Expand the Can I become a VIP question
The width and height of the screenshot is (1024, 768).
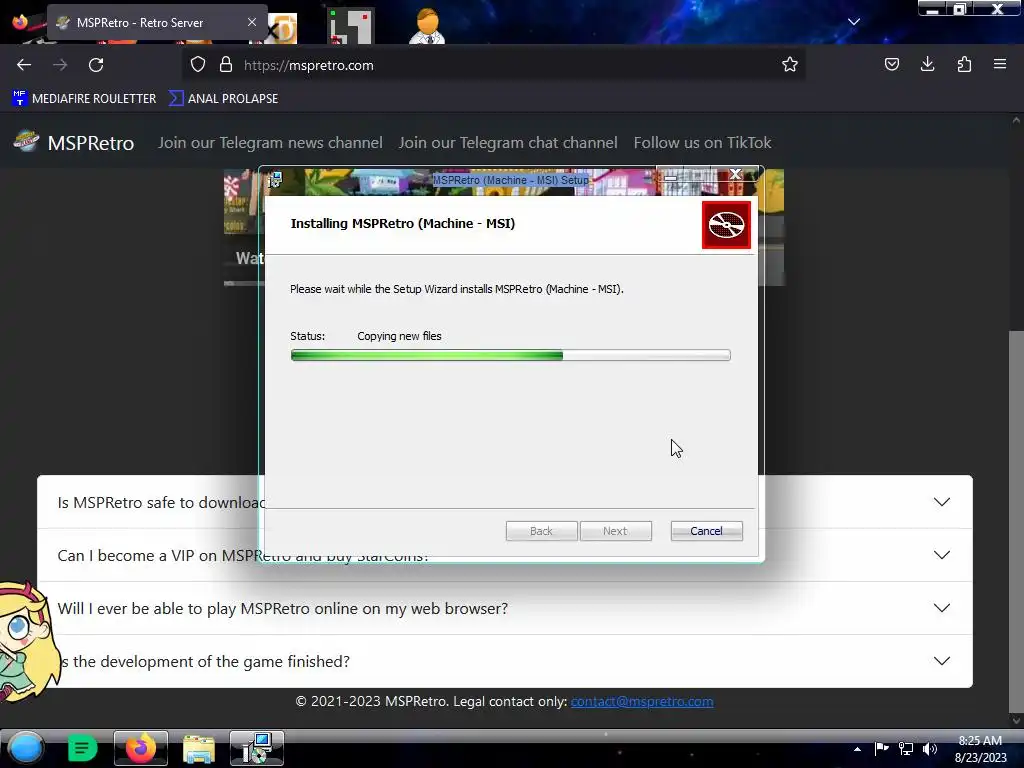tap(504, 555)
